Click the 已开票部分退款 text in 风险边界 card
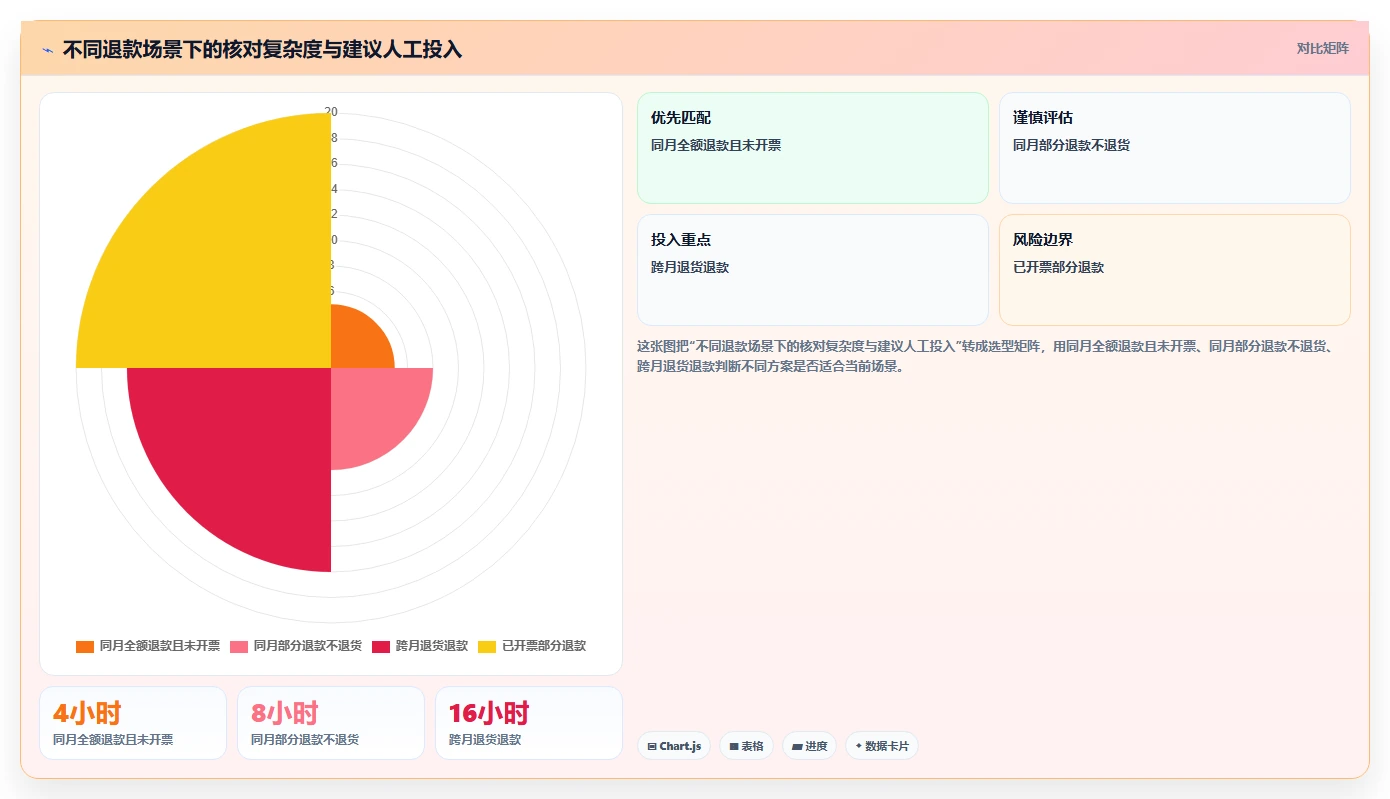This screenshot has height=799, width=1390. pyautogui.click(x=1058, y=267)
